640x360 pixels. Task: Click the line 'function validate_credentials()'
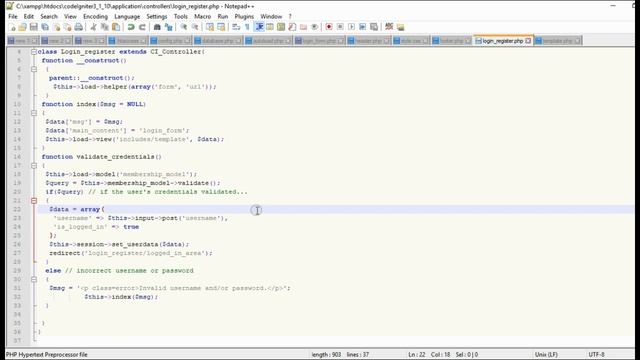(102, 157)
